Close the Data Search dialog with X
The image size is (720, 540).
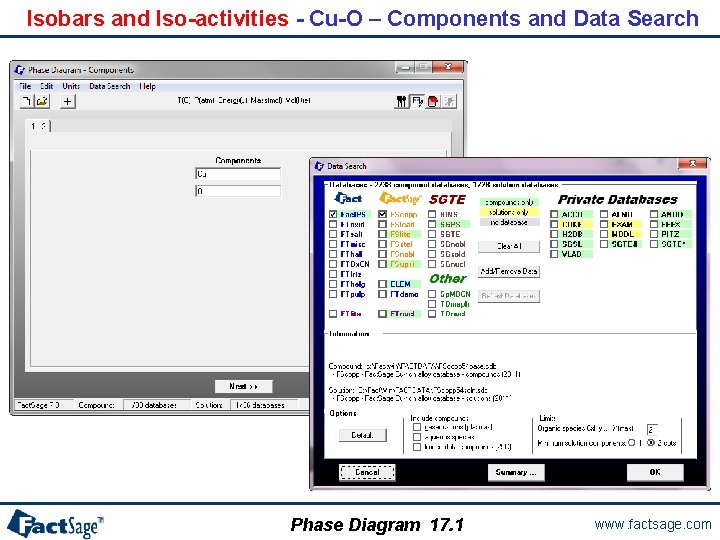pos(692,163)
